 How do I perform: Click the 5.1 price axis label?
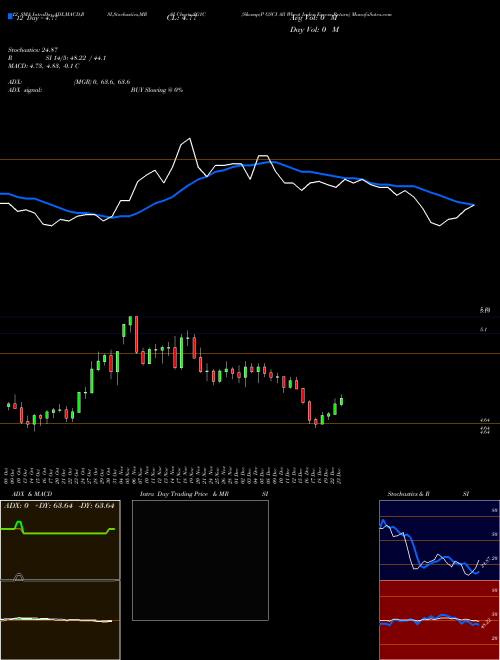click(x=483, y=330)
